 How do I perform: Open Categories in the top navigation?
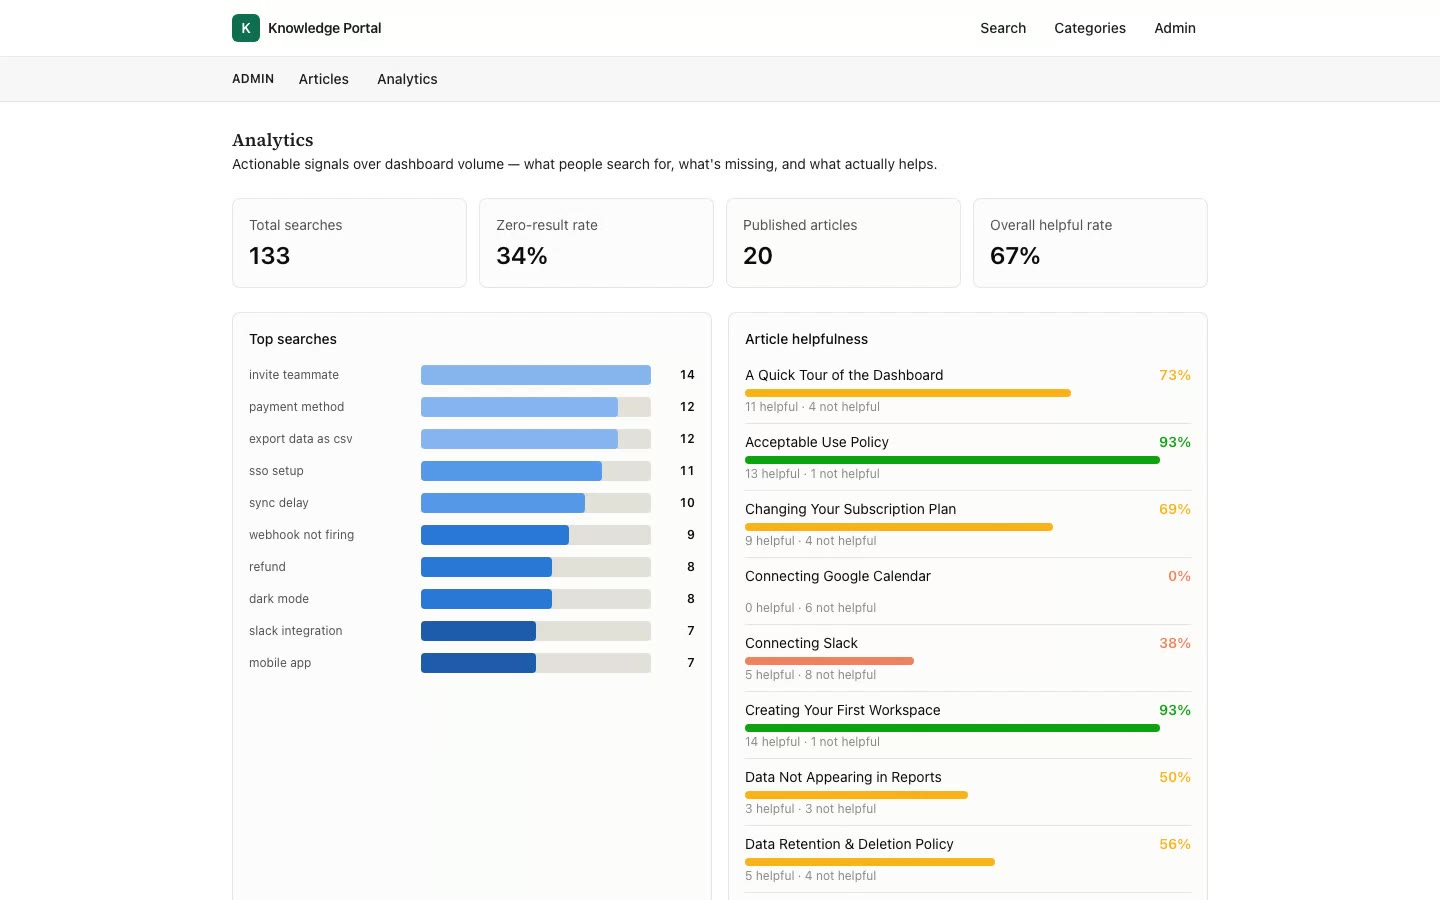click(x=1090, y=28)
